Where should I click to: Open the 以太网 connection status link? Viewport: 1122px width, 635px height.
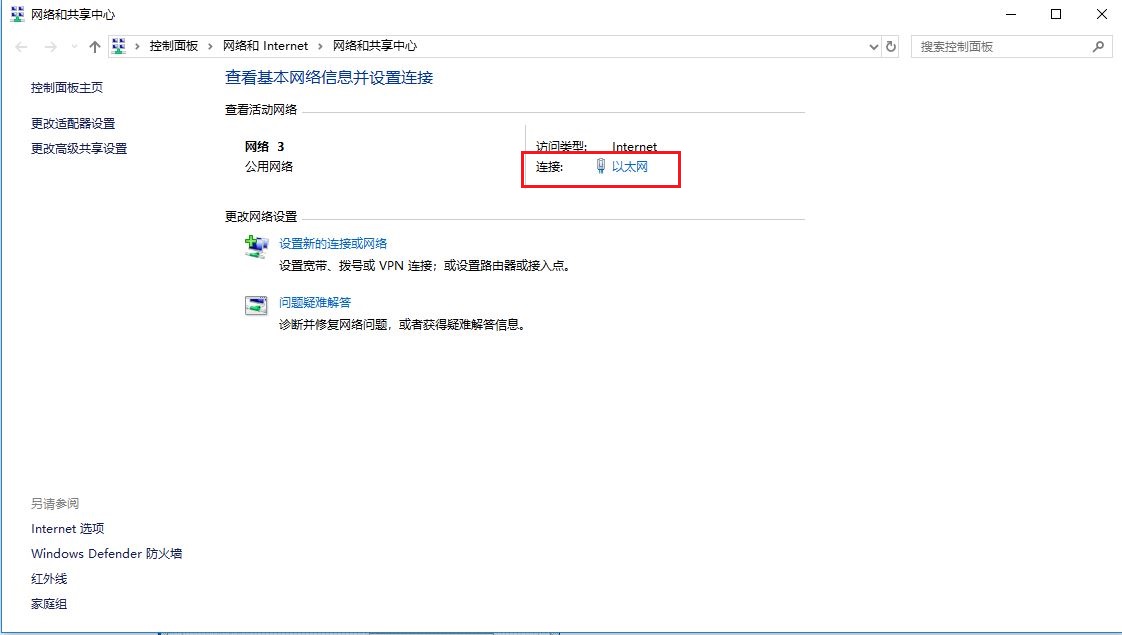coord(629,167)
